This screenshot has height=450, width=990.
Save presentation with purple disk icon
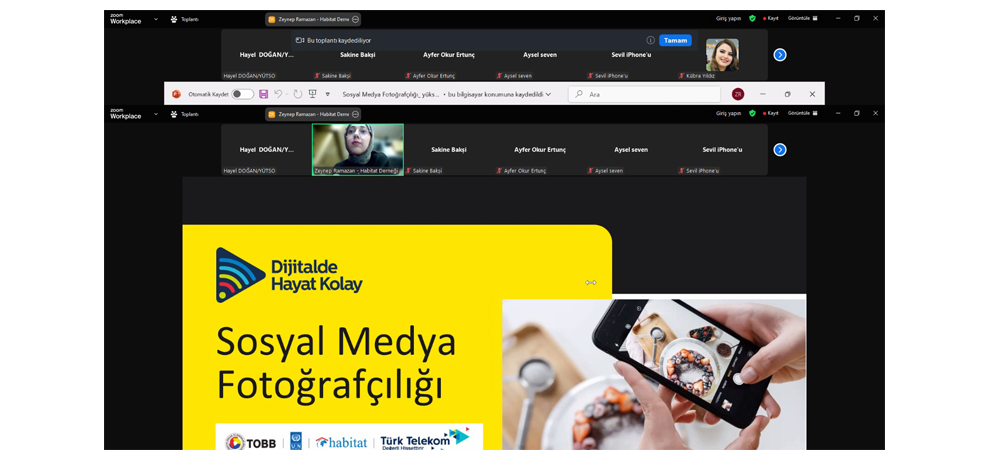pyautogui.click(x=263, y=94)
